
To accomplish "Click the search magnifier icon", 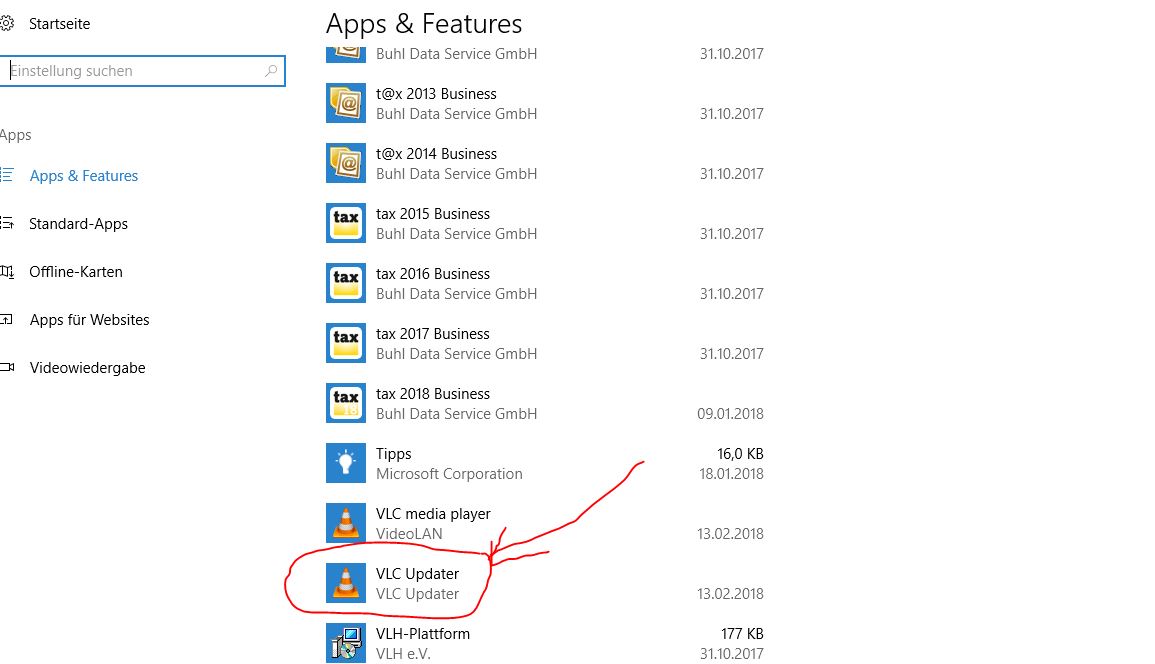I will pyautogui.click(x=271, y=71).
